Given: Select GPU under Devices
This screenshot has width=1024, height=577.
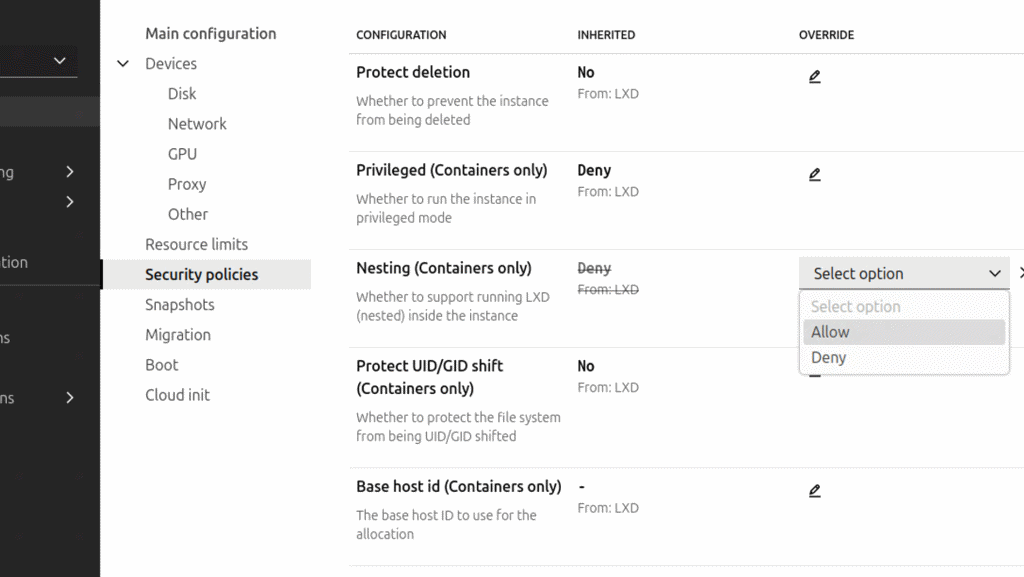Looking at the screenshot, I should click(x=182, y=154).
